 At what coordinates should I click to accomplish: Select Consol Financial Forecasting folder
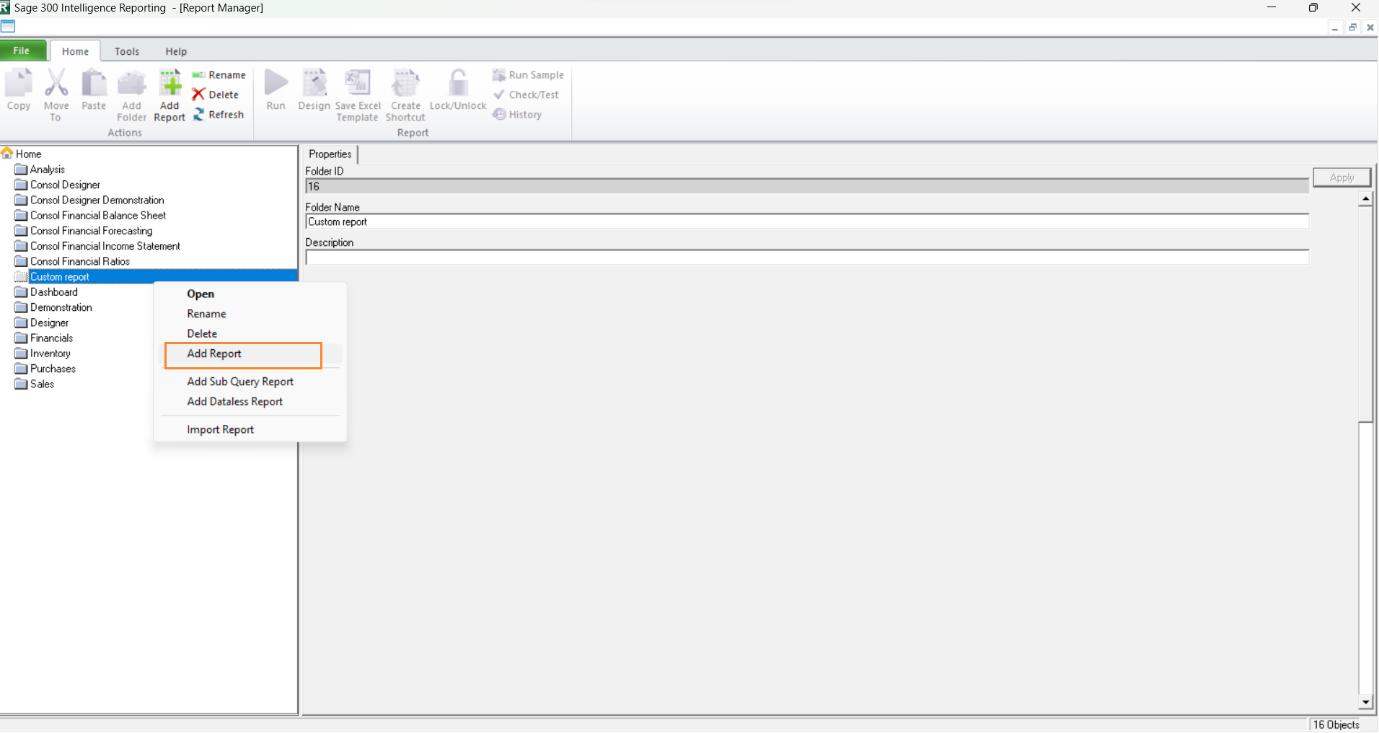(x=91, y=231)
